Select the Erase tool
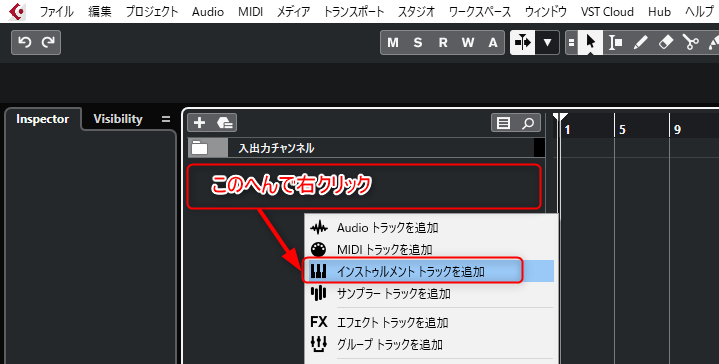Screen dimensions: 719x364 665,43
